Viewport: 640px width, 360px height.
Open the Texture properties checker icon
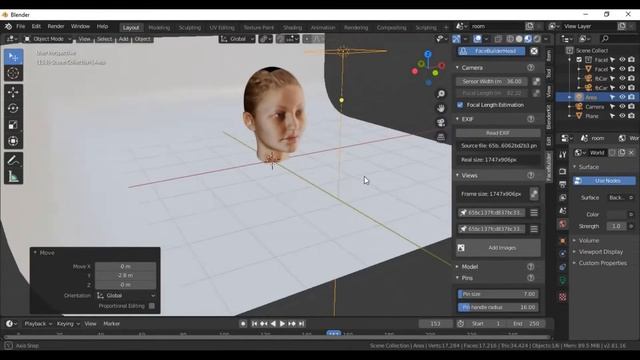(563, 297)
